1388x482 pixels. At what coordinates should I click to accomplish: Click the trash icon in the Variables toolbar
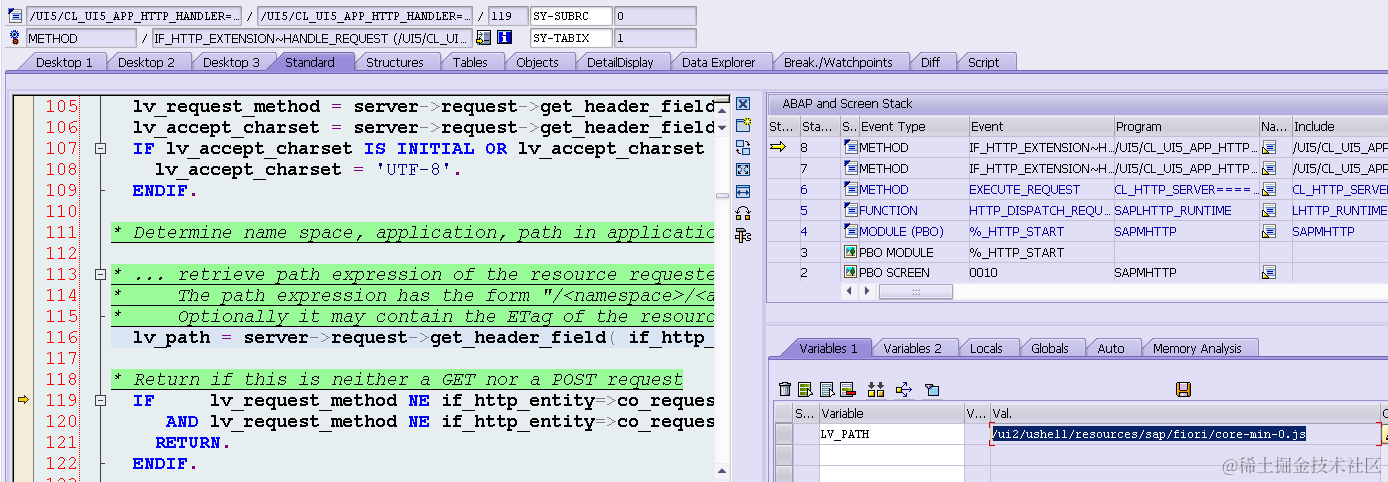pos(785,389)
